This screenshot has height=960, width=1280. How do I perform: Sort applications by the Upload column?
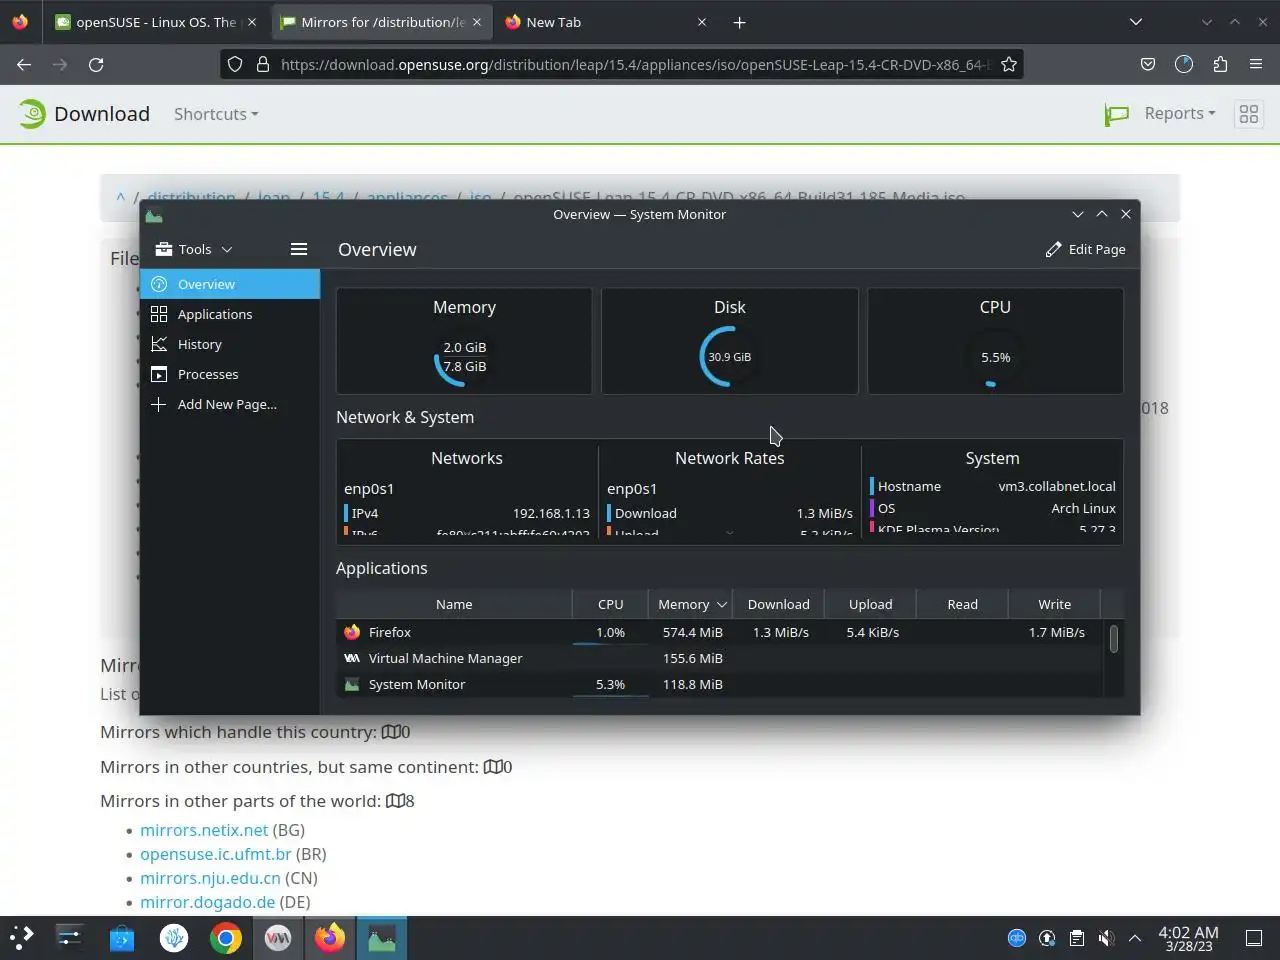(x=870, y=604)
